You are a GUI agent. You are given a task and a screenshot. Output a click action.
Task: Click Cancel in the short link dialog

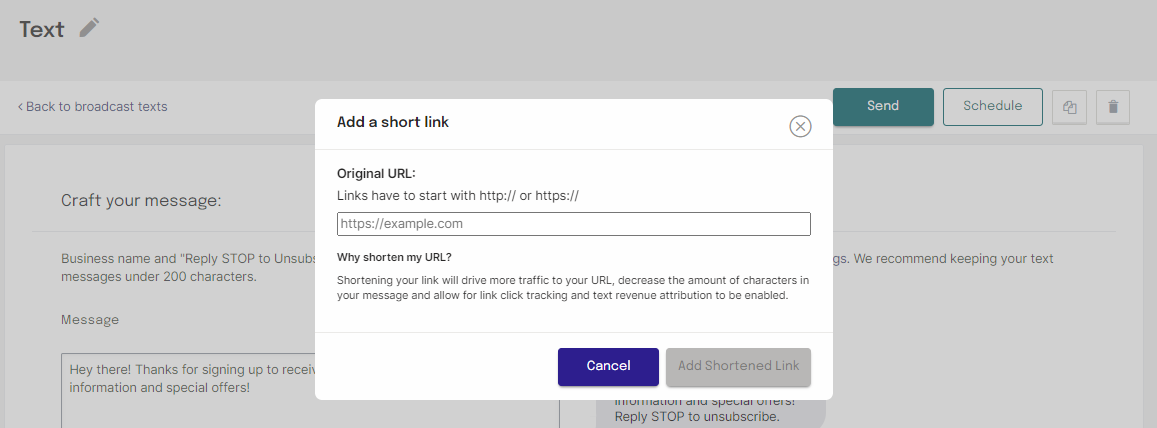[608, 366]
